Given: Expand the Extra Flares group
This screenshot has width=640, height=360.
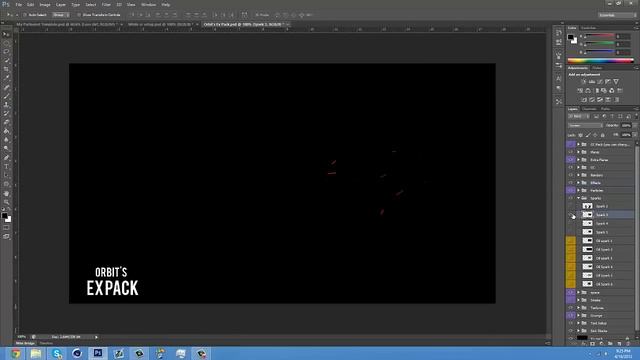Looking at the screenshot, I should (578, 160).
